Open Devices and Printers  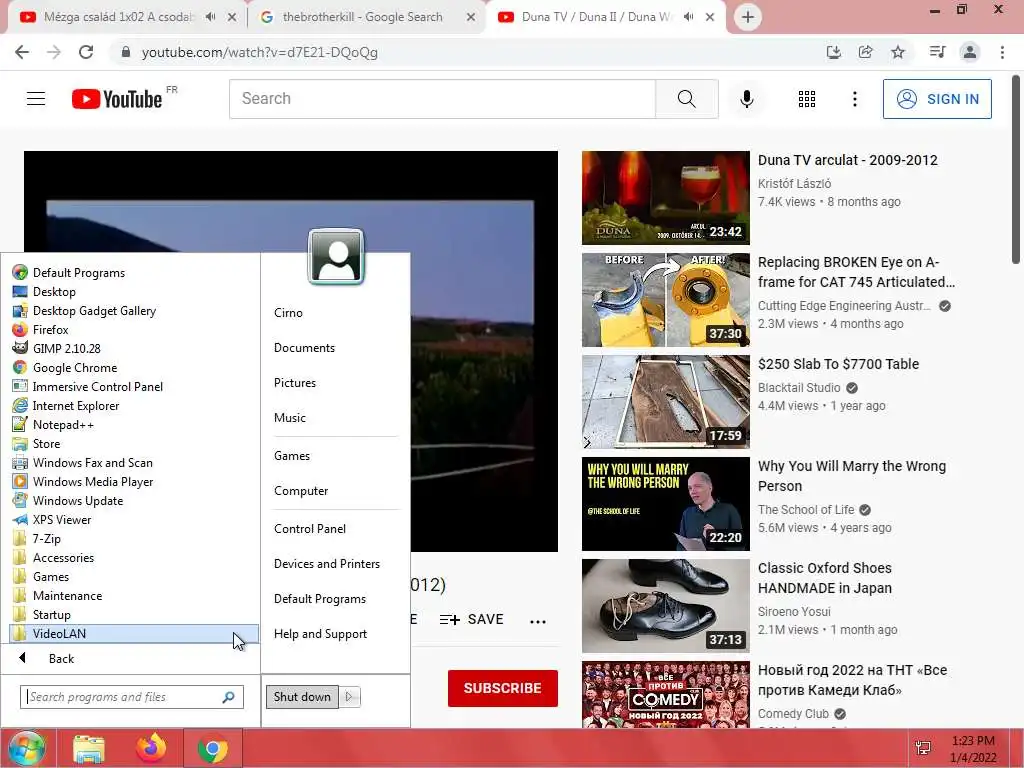[327, 564]
